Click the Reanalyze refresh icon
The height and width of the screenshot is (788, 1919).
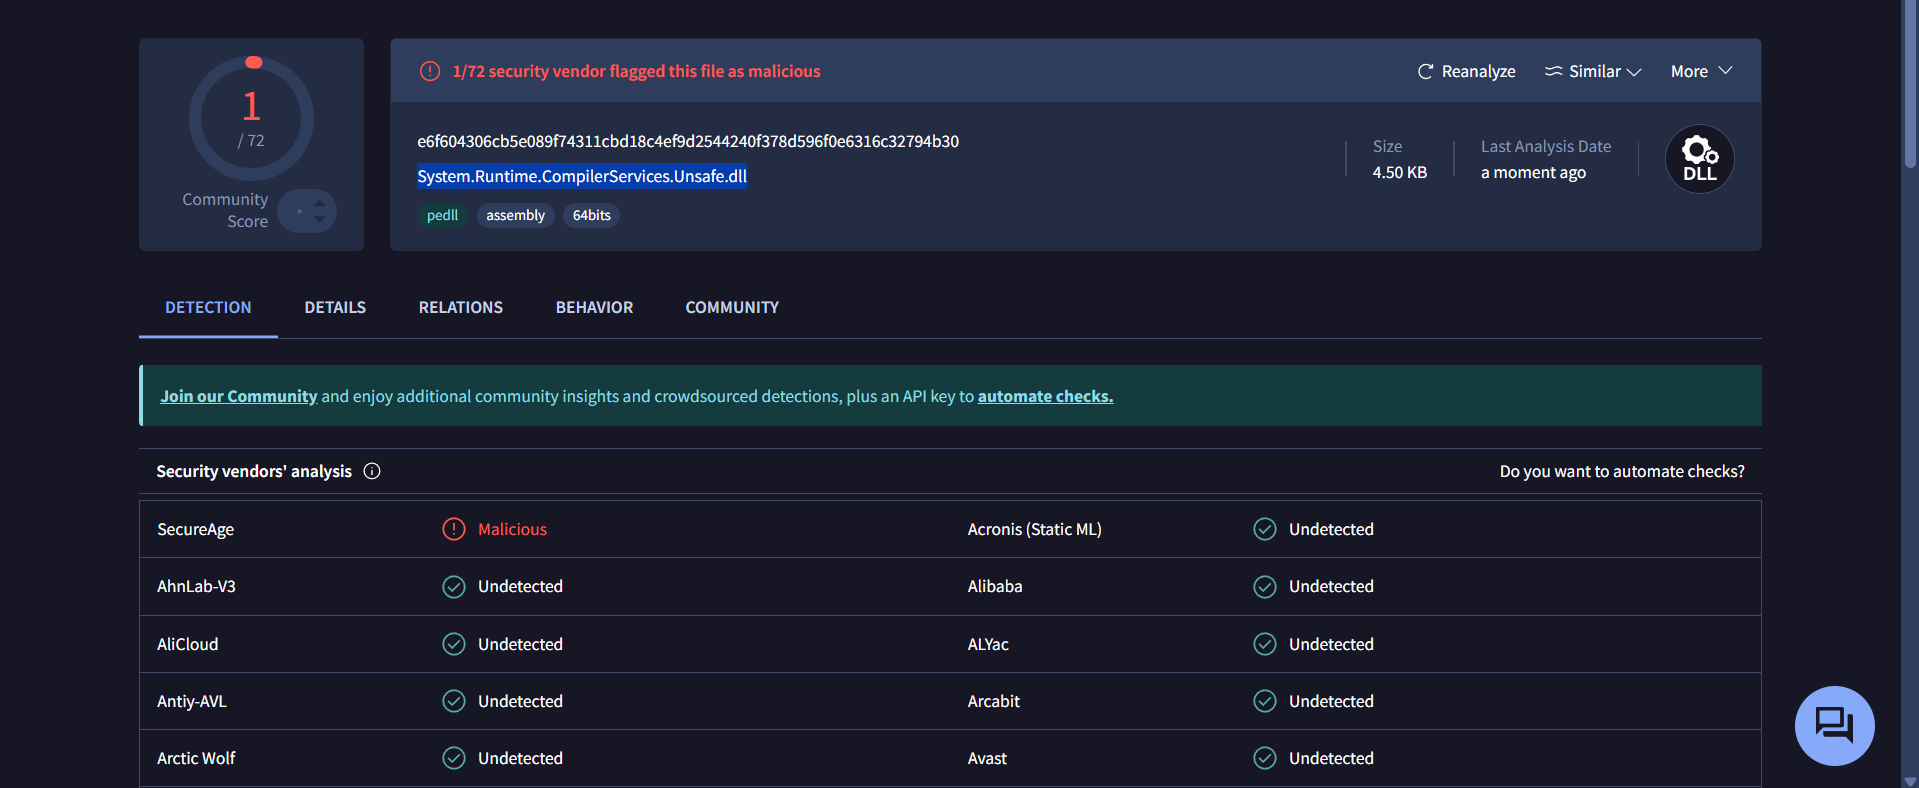pos(1425,71)
